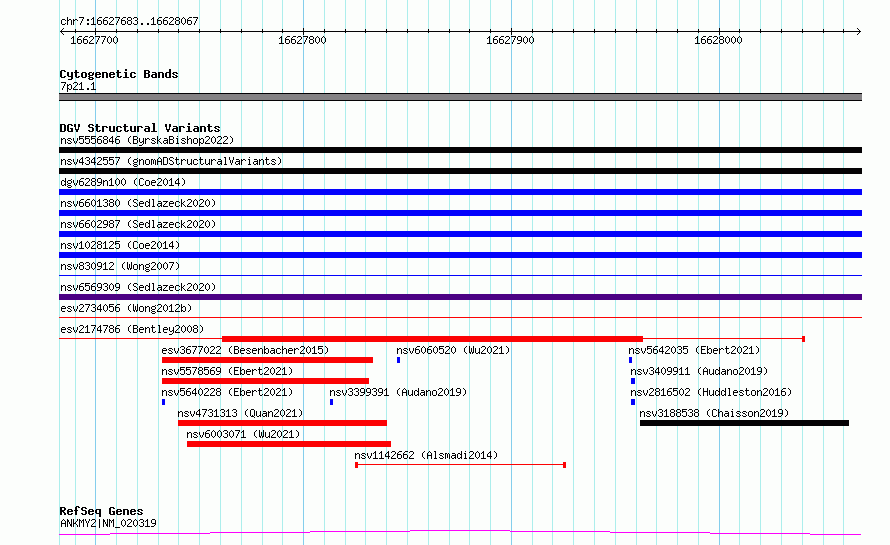This screenshot has width=890, height=545.
Task: Click the small blue marker under nsv3399391
Action: coord(331,402)
